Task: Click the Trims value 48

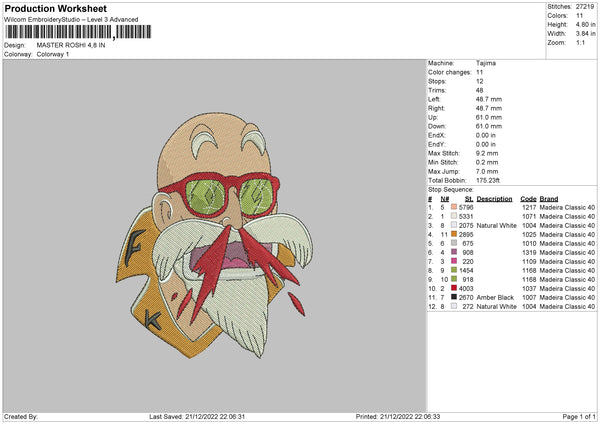Action: [479, 90]
